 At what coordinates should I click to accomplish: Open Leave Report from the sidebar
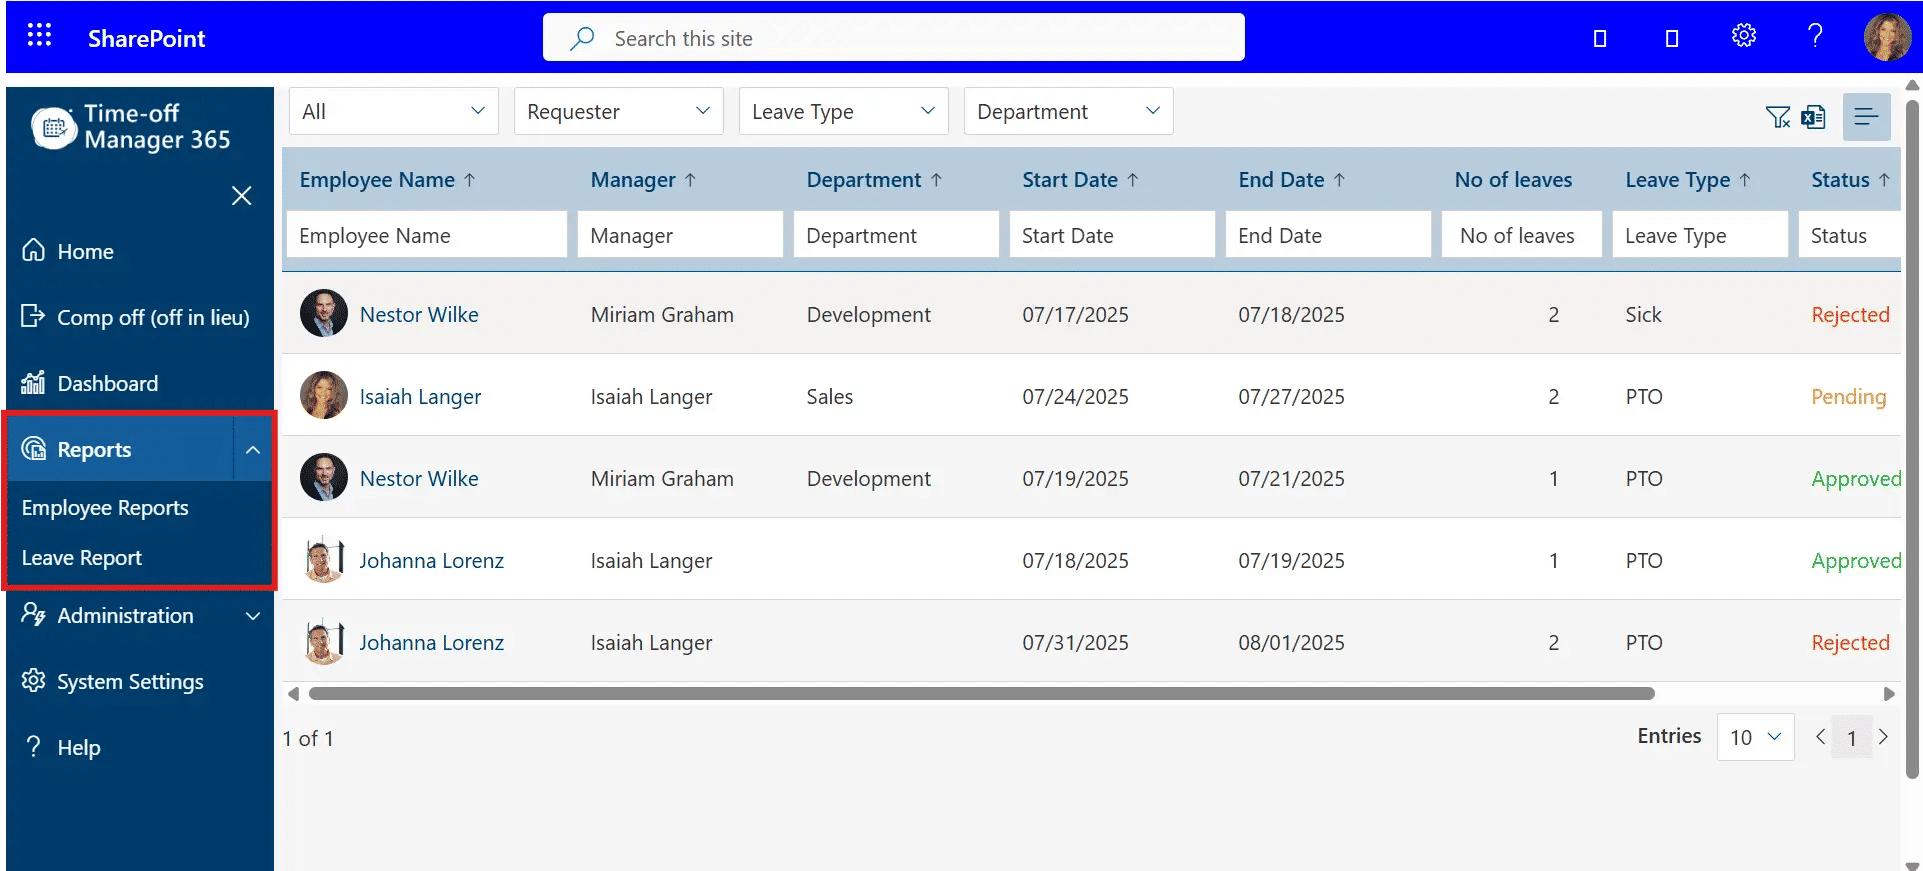(82, 558)
